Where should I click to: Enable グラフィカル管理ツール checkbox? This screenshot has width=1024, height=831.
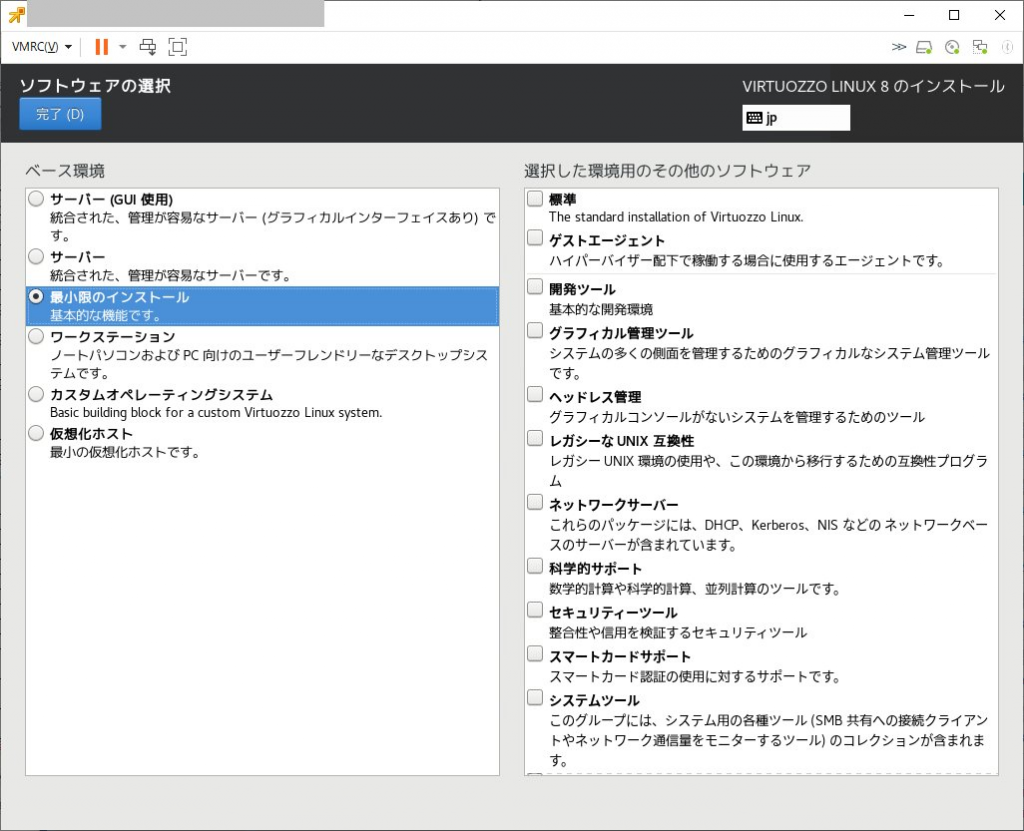coord(535,331)
